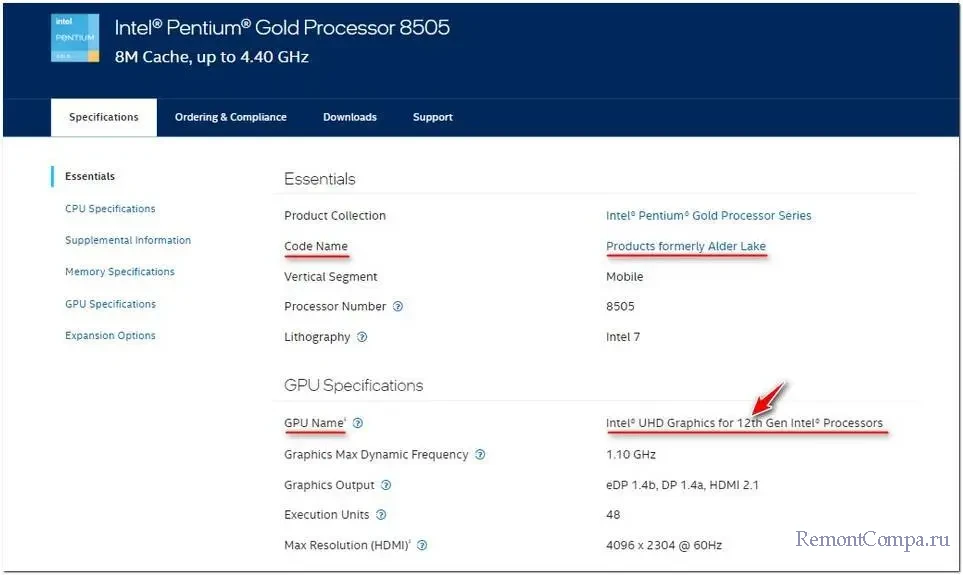
Task: Click the Intel Pentium Gold badge logo
Action: [x=75, y=39]
